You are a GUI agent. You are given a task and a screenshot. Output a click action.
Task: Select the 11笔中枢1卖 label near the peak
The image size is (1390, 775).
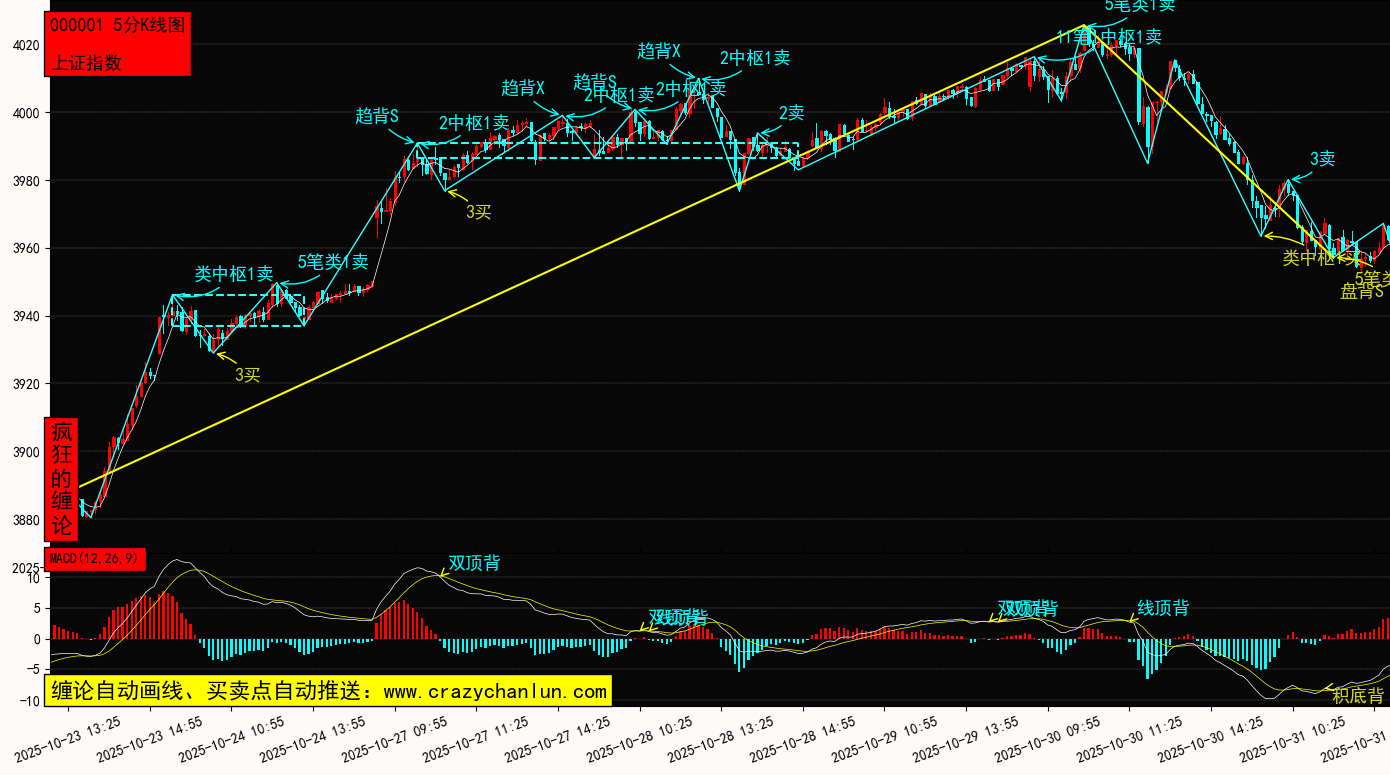pos(1109,37)
